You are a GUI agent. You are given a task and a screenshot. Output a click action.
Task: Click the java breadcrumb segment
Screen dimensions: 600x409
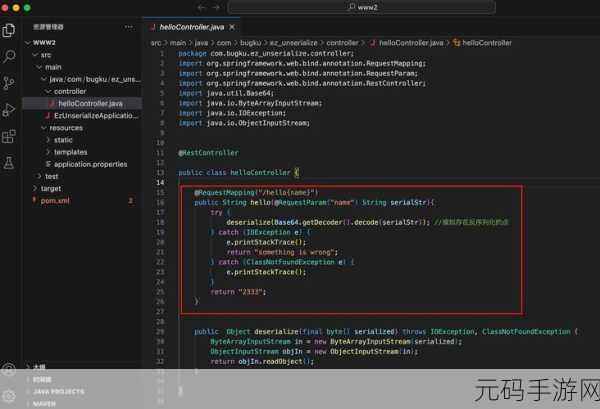[x=201, y=43]
